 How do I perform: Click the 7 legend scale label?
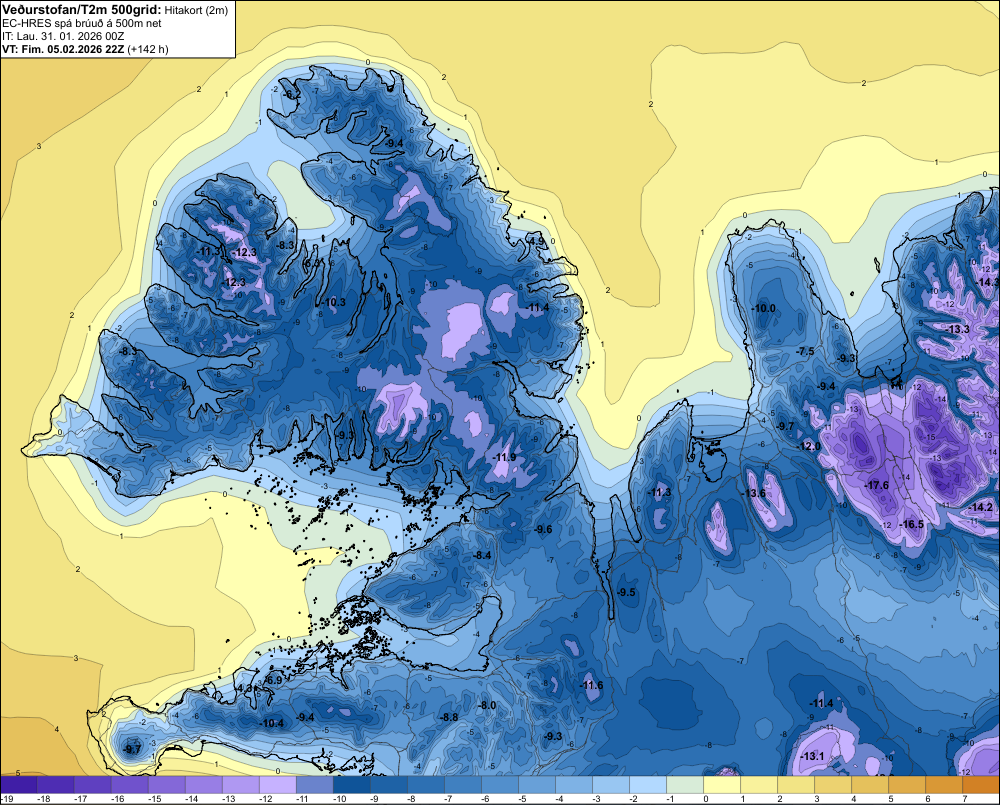(x=964, y=799)
